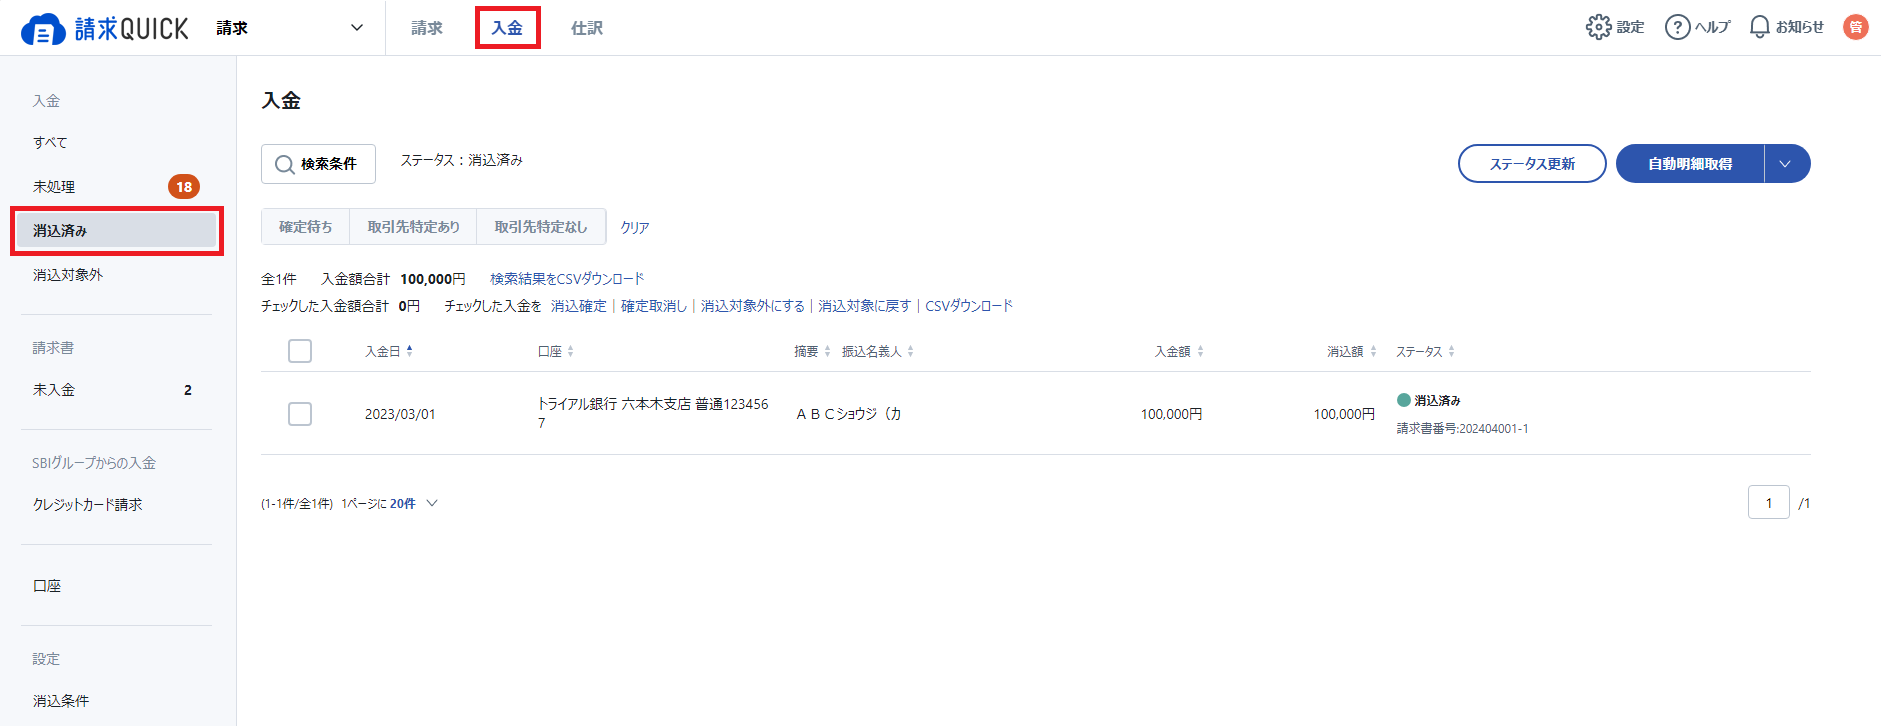Image resolution: width=1881 pixels, height=726 pixels.
Task: Click 検索結果をCSVダウンロード link
Action: pyautogui.click(x=567, y=279)
